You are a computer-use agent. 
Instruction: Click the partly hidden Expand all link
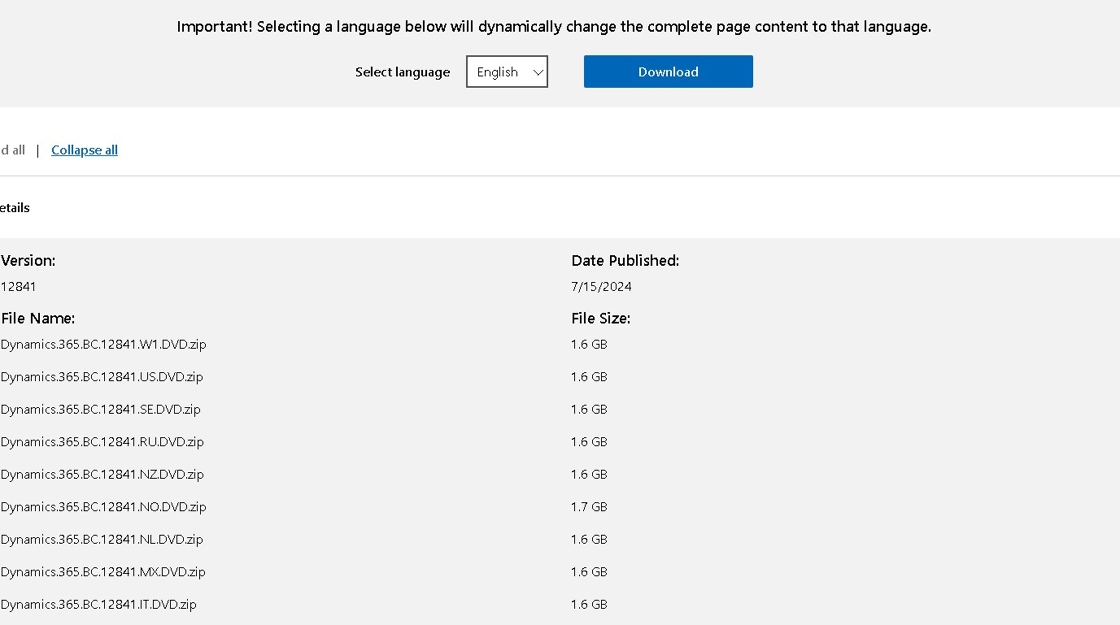(x=12, y=150)
